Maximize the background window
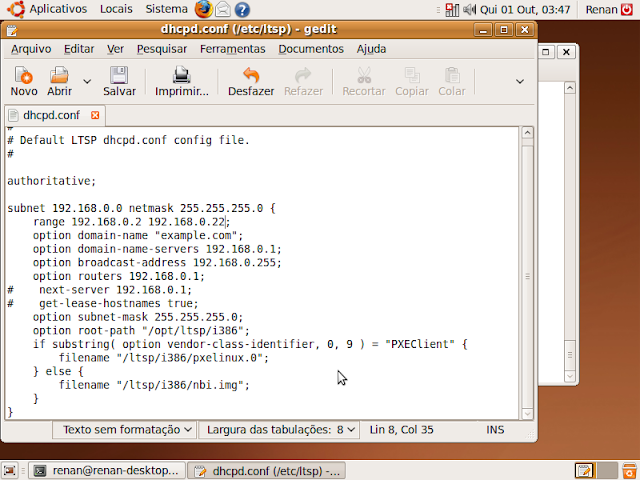640x480 pixels. [546, 52]
